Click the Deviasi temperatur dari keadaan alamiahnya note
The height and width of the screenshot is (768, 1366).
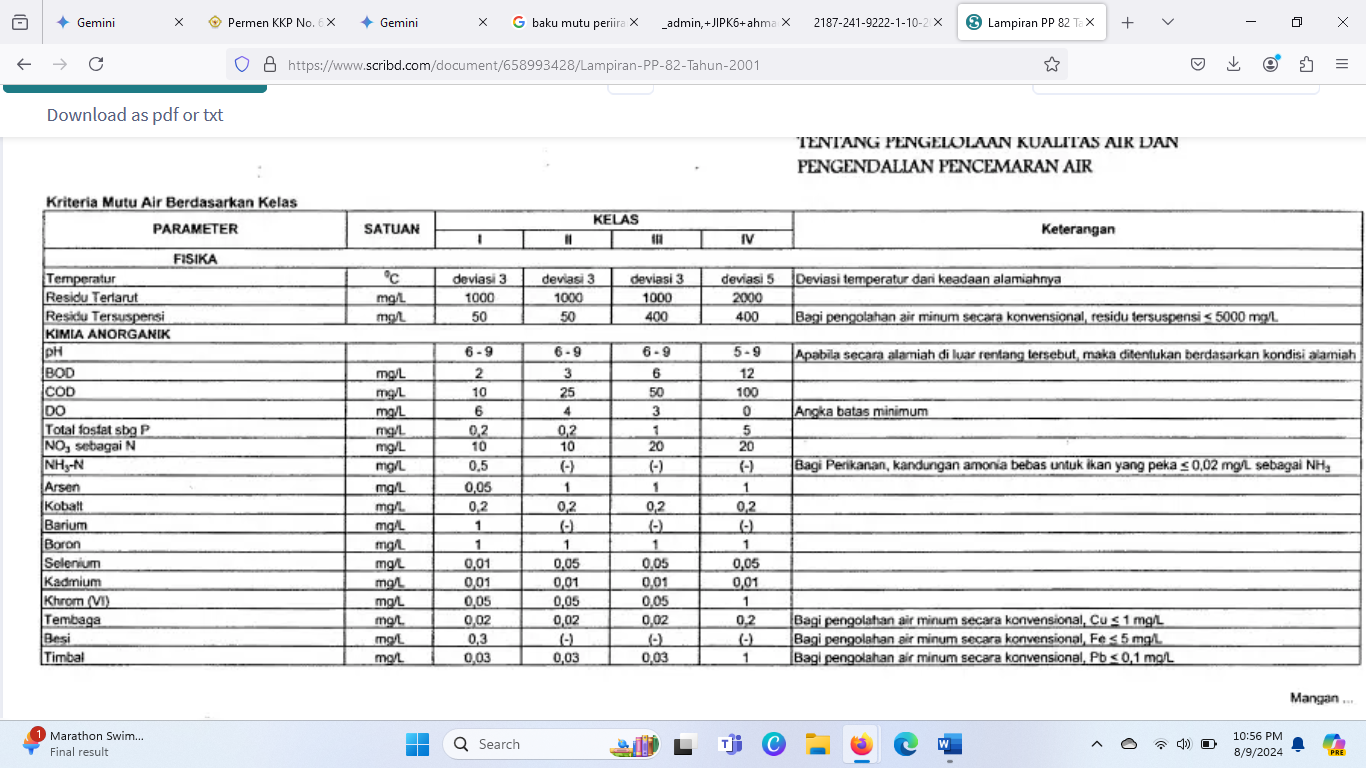pyautogui.click(x=928, y=279)
